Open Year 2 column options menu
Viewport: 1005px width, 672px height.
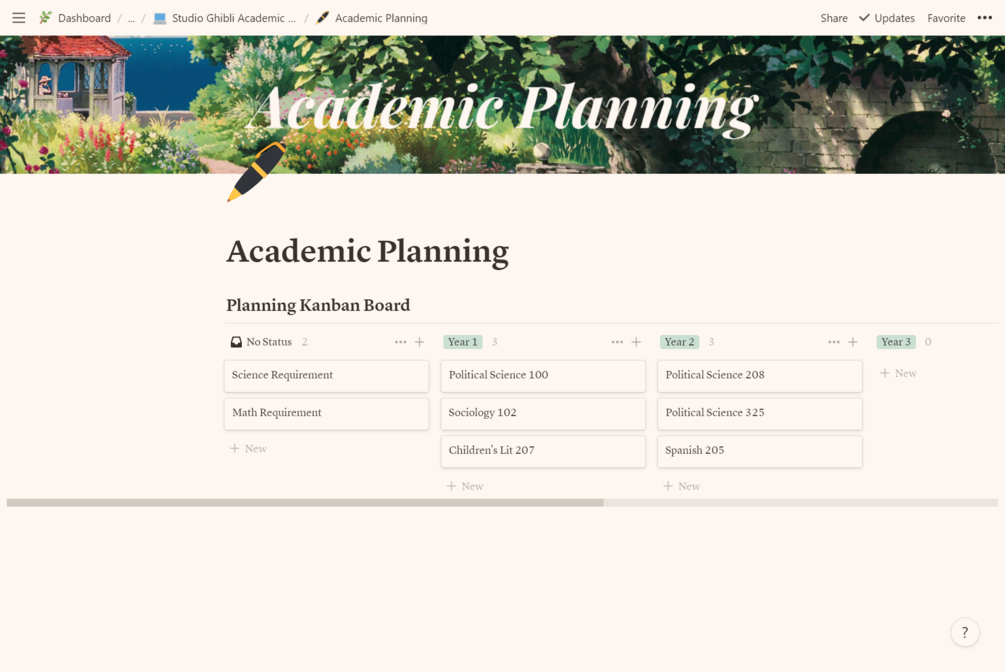(x=834, y=342)
